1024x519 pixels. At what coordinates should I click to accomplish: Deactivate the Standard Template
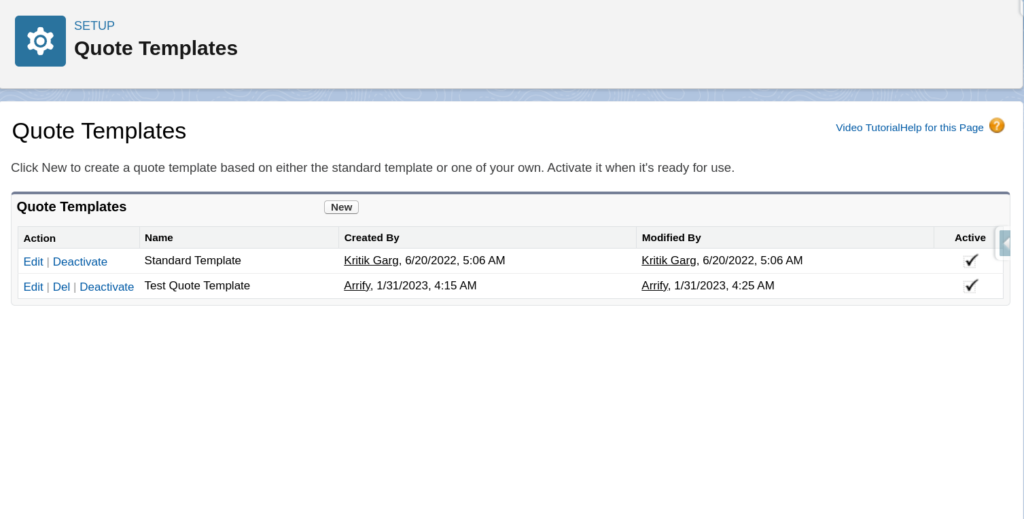click(x=80, y=261)
